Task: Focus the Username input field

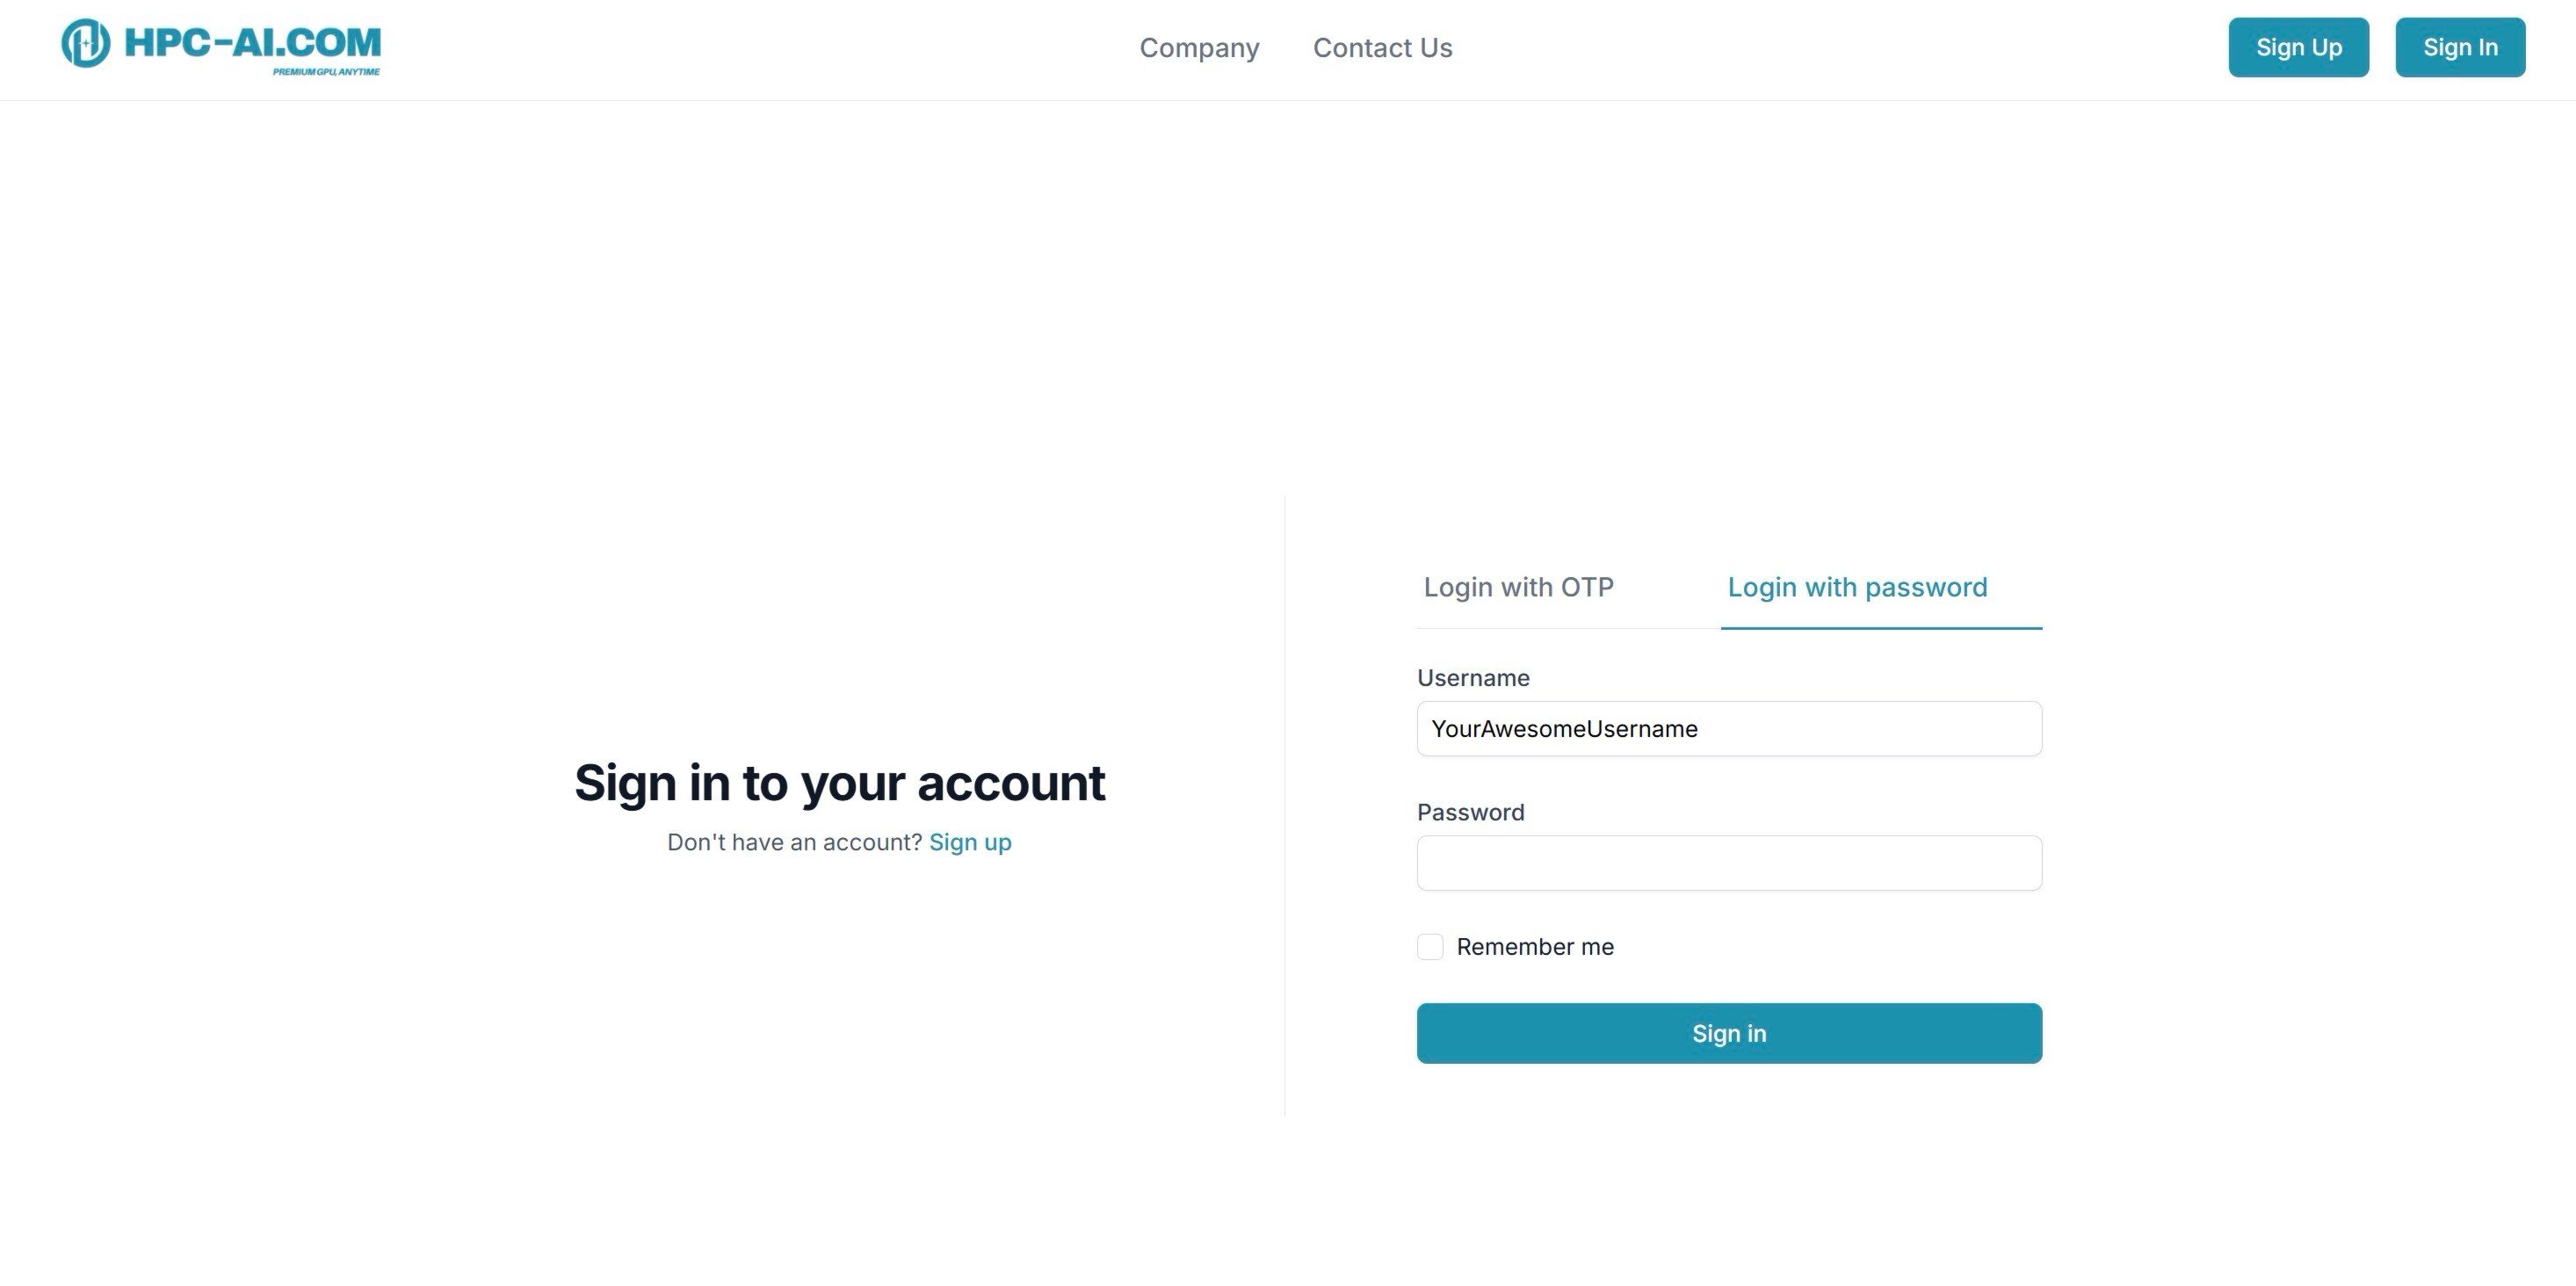Action: [1729, 729]
